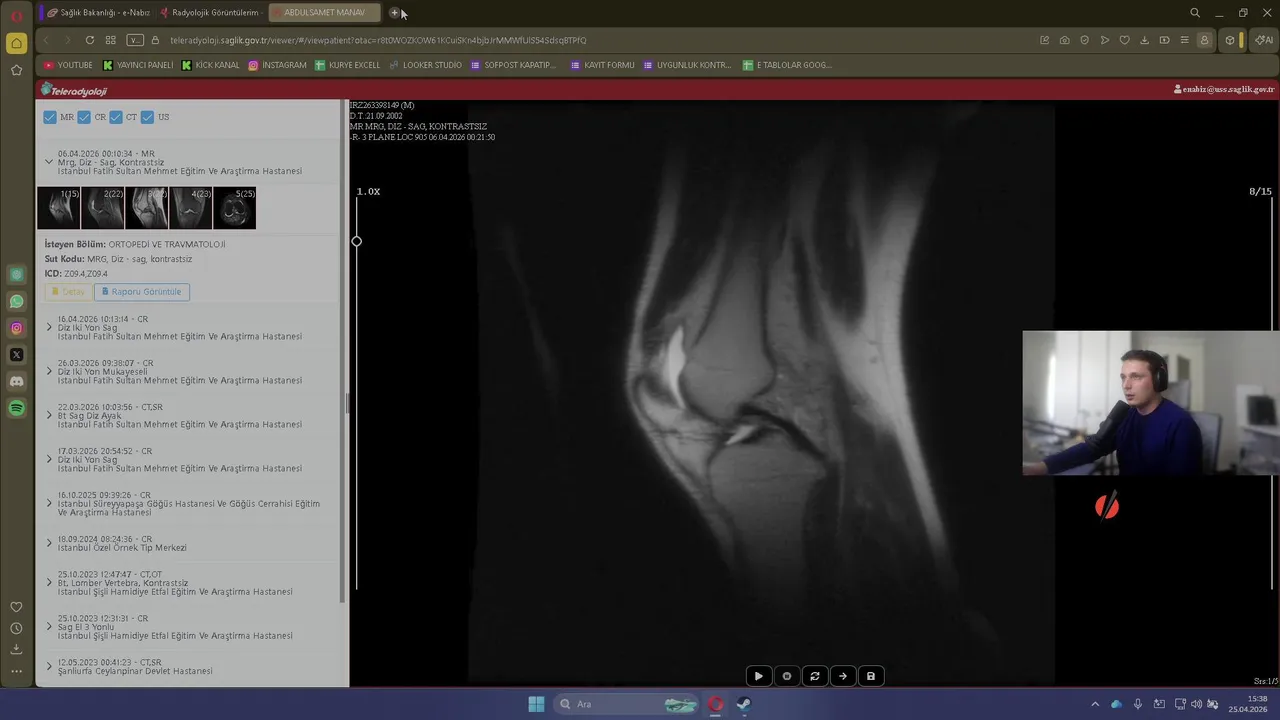This screenshot has width=1280, height=720.
Task: Toggle the CR modality checkbox
Action: click(84, 117)
